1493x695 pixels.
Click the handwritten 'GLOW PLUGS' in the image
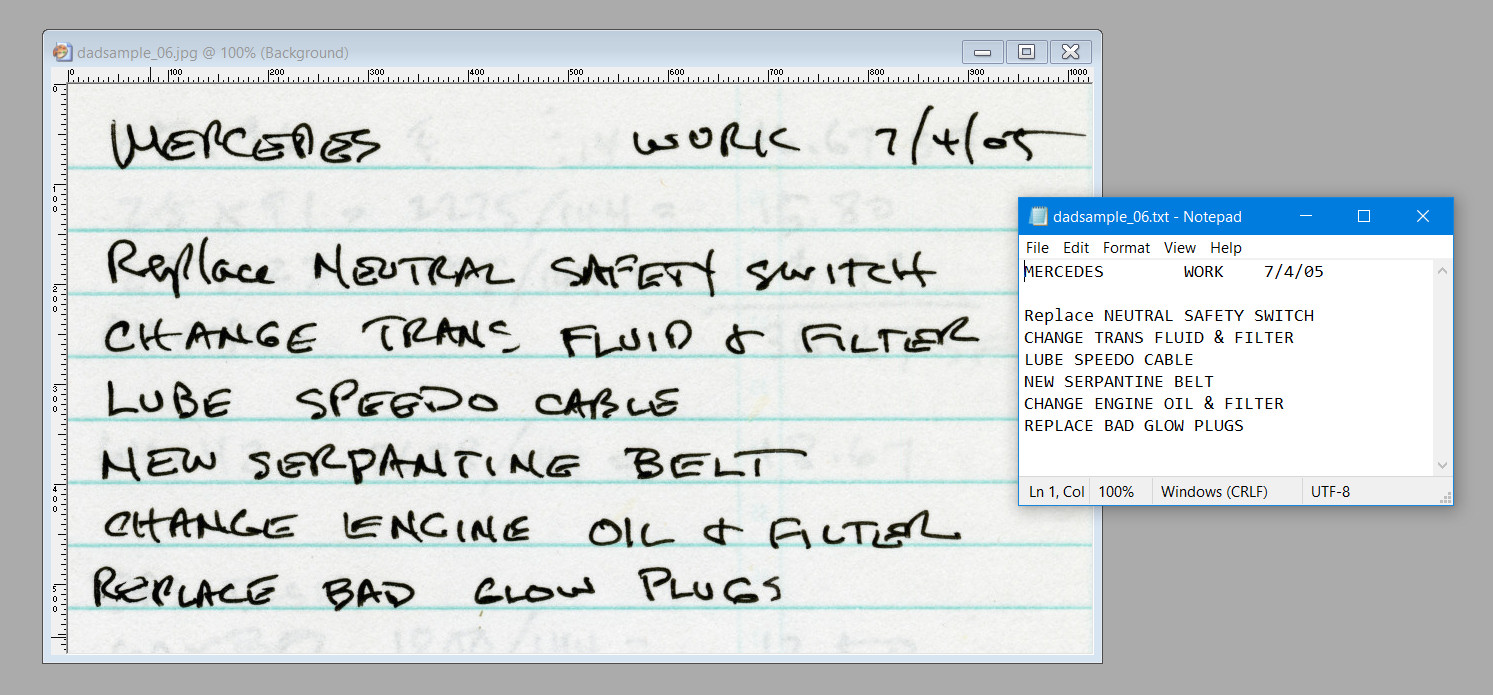[x=629, y=587]
